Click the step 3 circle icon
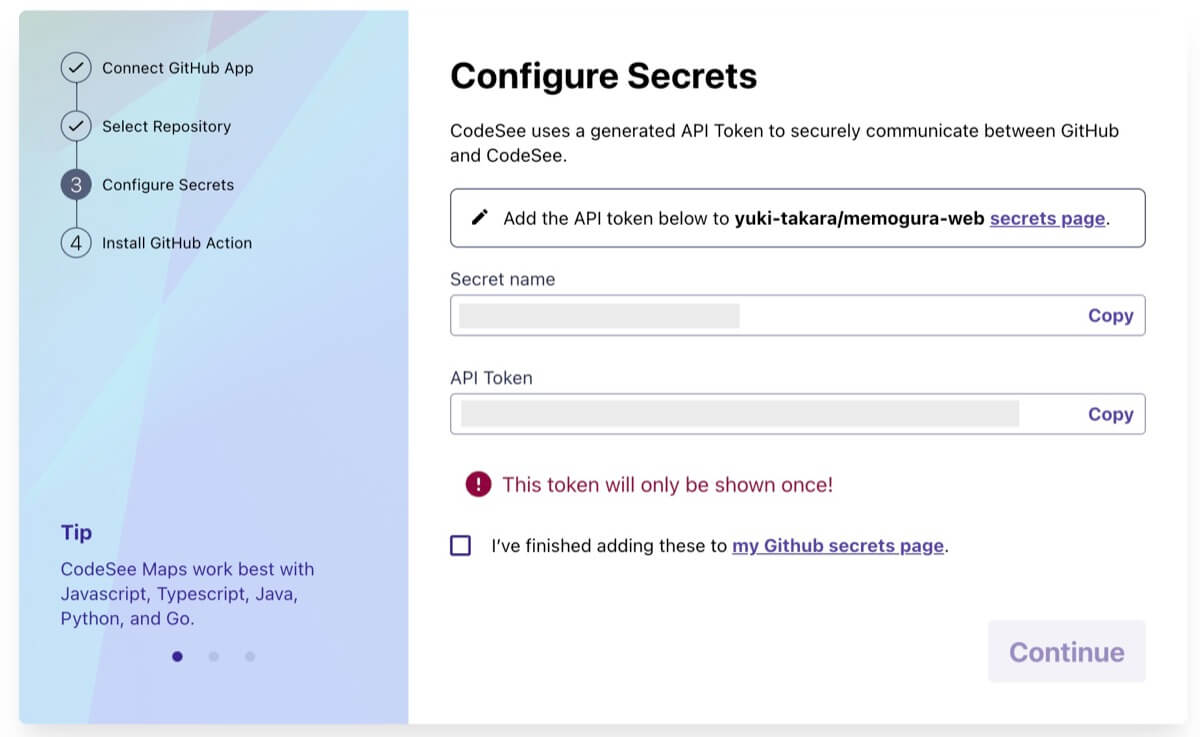1200x737 pixels. [x=76, y=185]
